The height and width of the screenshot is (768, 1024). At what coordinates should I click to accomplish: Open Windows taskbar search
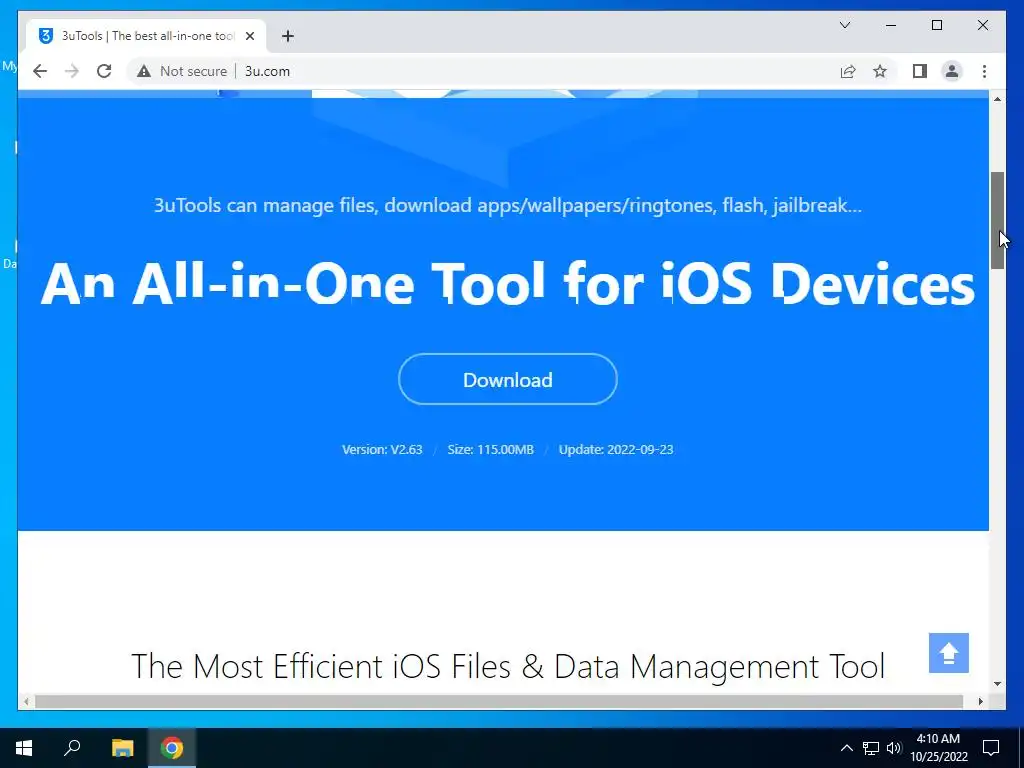point(72,748)
